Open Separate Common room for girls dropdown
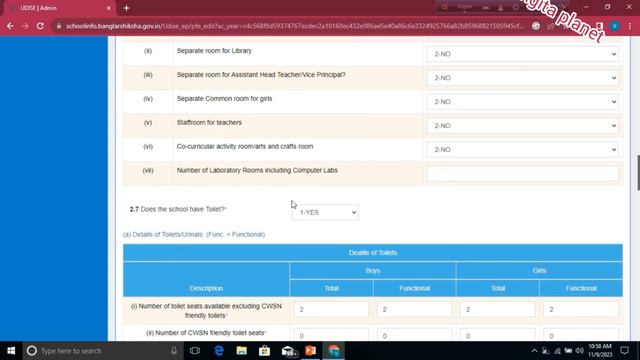The image size is (640, 360). (x=522, y=102)
